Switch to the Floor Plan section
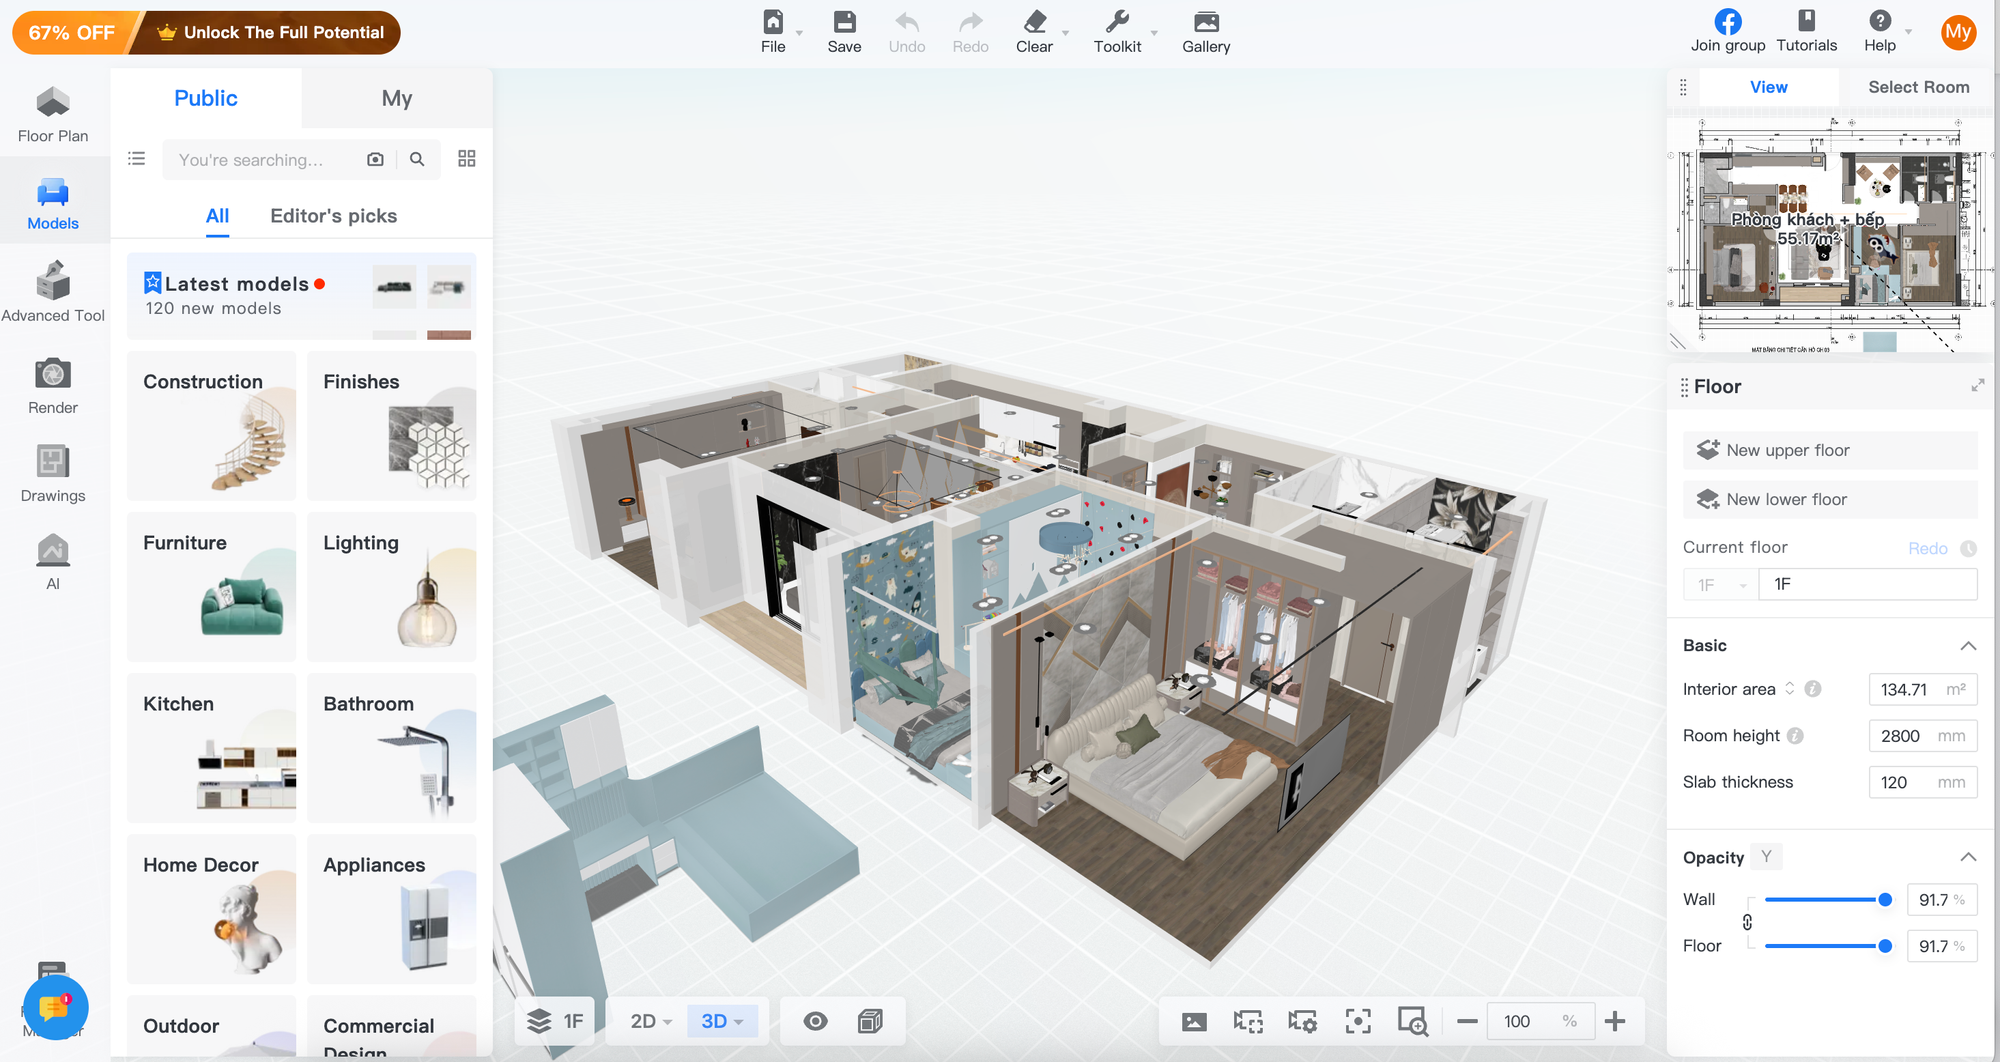Viewport: 2000px width, 1062px height. (53, 116)
